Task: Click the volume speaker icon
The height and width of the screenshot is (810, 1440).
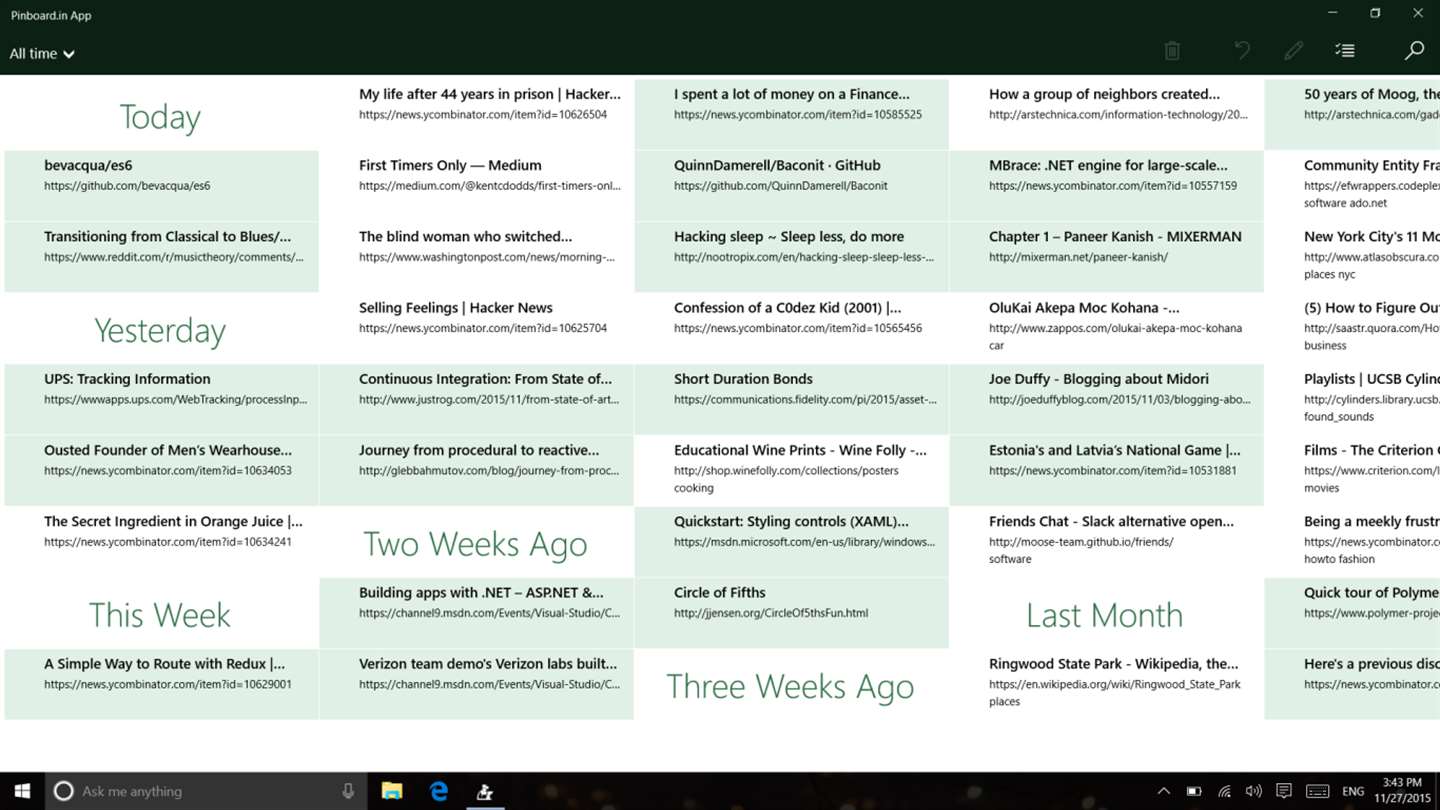Action: click(x=1254, y=791)
